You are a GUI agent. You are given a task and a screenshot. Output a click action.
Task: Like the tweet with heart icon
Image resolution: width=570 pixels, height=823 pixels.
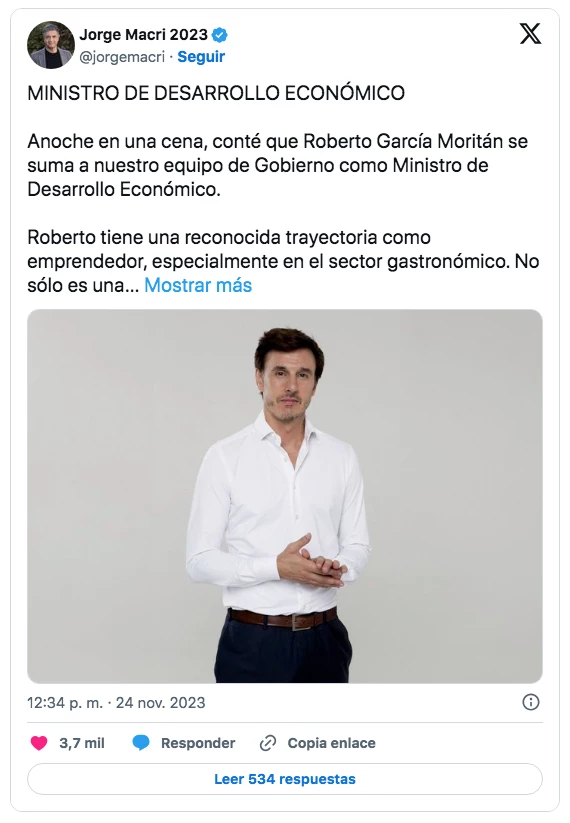(x=39, y=743)
